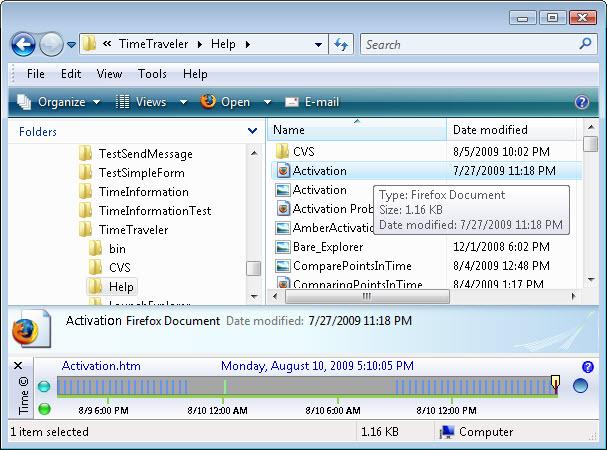Open file with Firefox Open button
The width and height of the screenshot is (607, 450).
coord(225,102)
